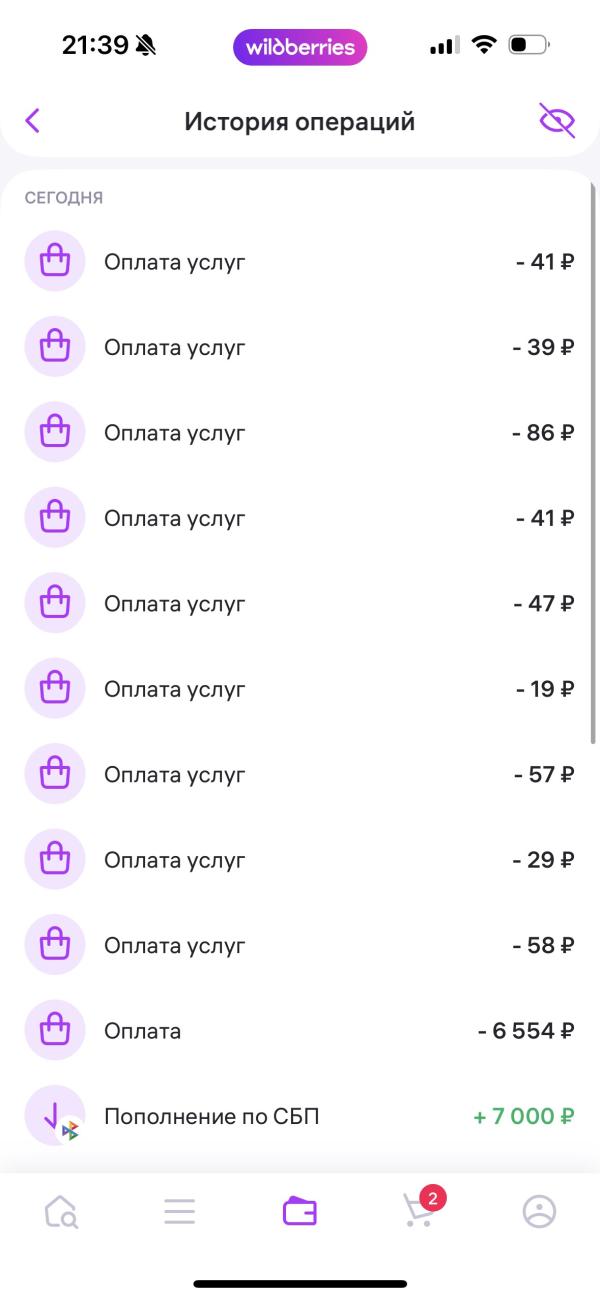The width and height of the screenshot is (600, 1300).
Task: Open the home search tab icon
Action: pyautogui.click(x=61, y=1212)
